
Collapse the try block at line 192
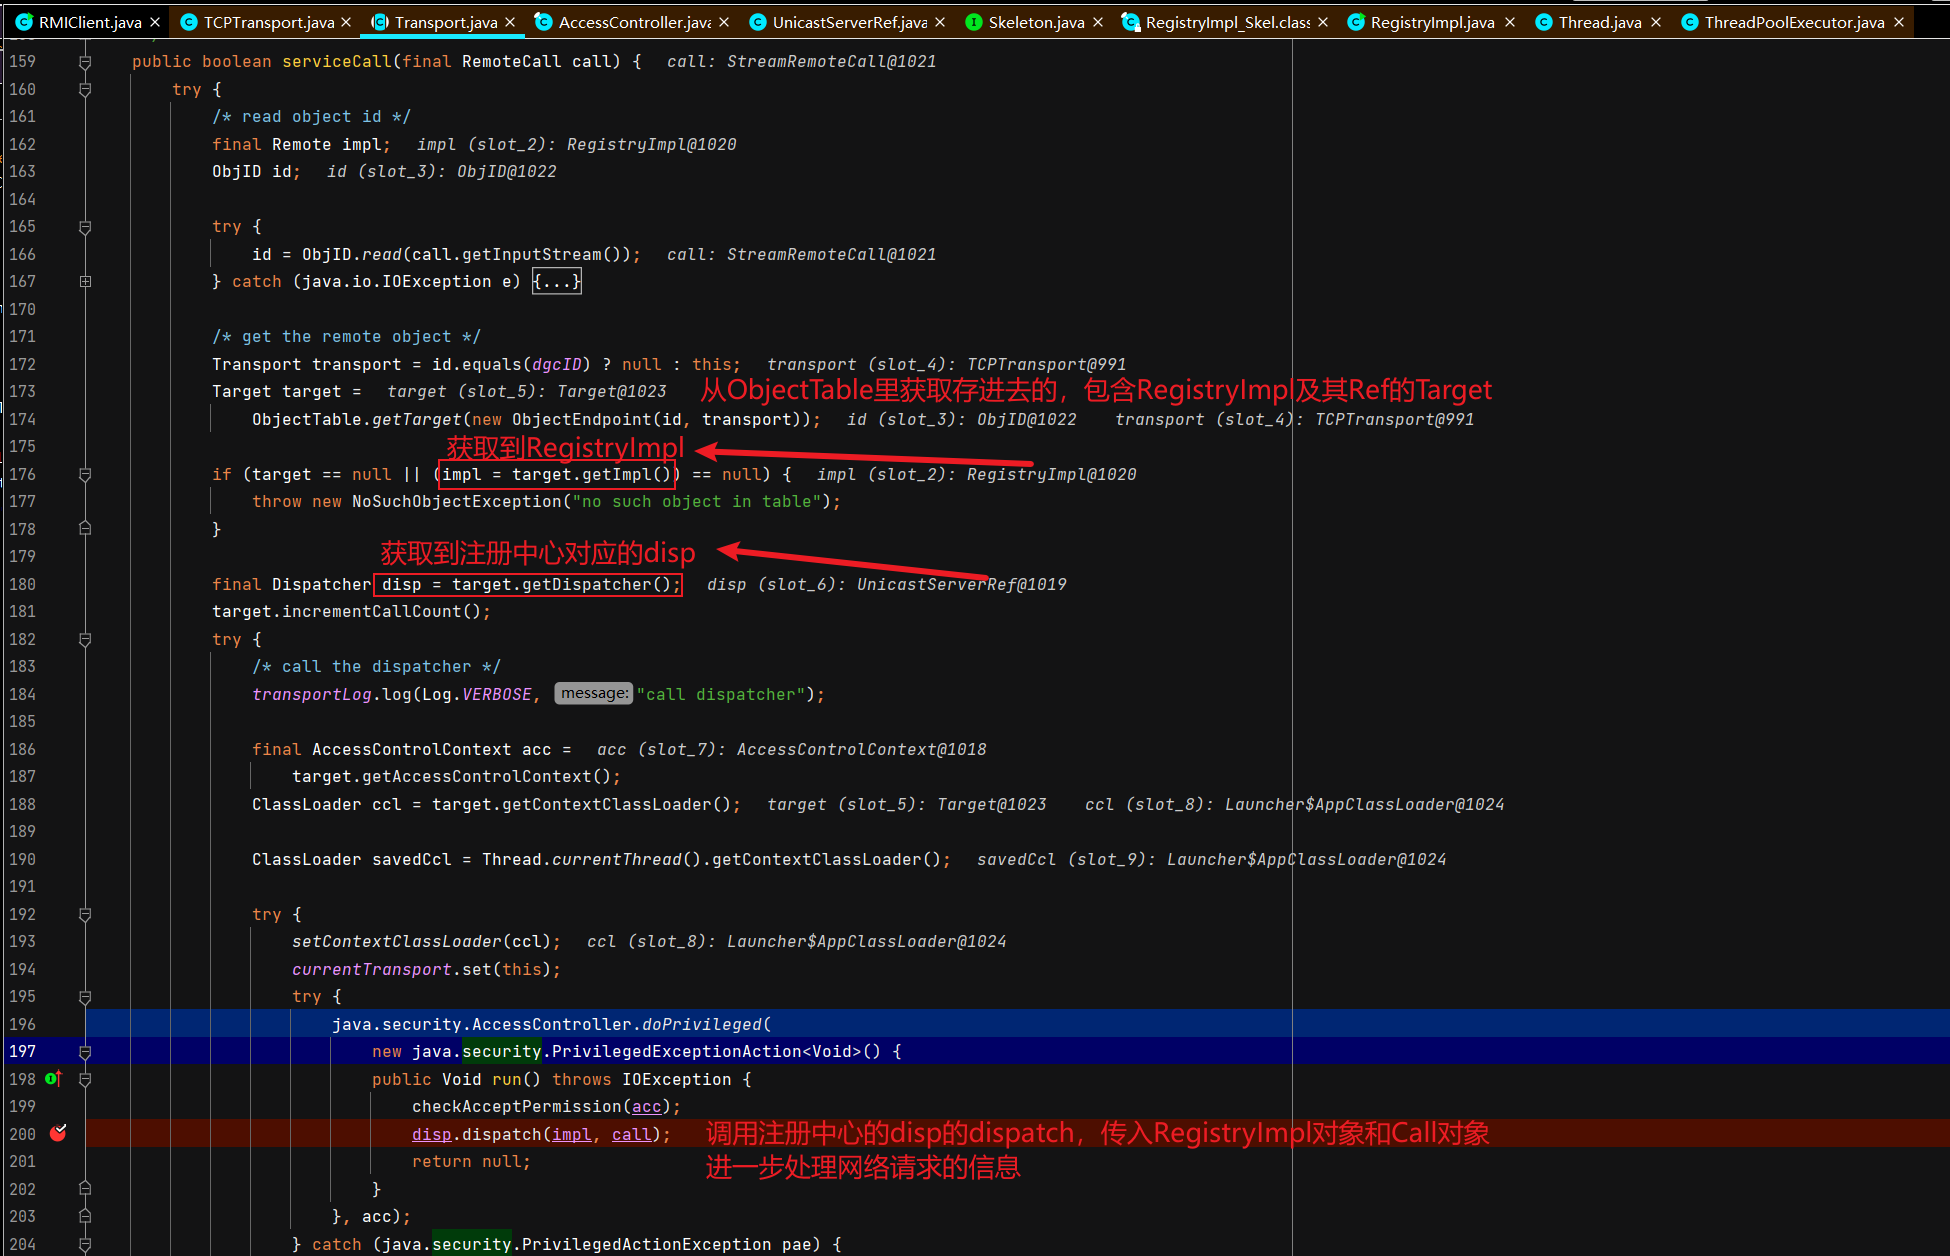tap(85, 915)
